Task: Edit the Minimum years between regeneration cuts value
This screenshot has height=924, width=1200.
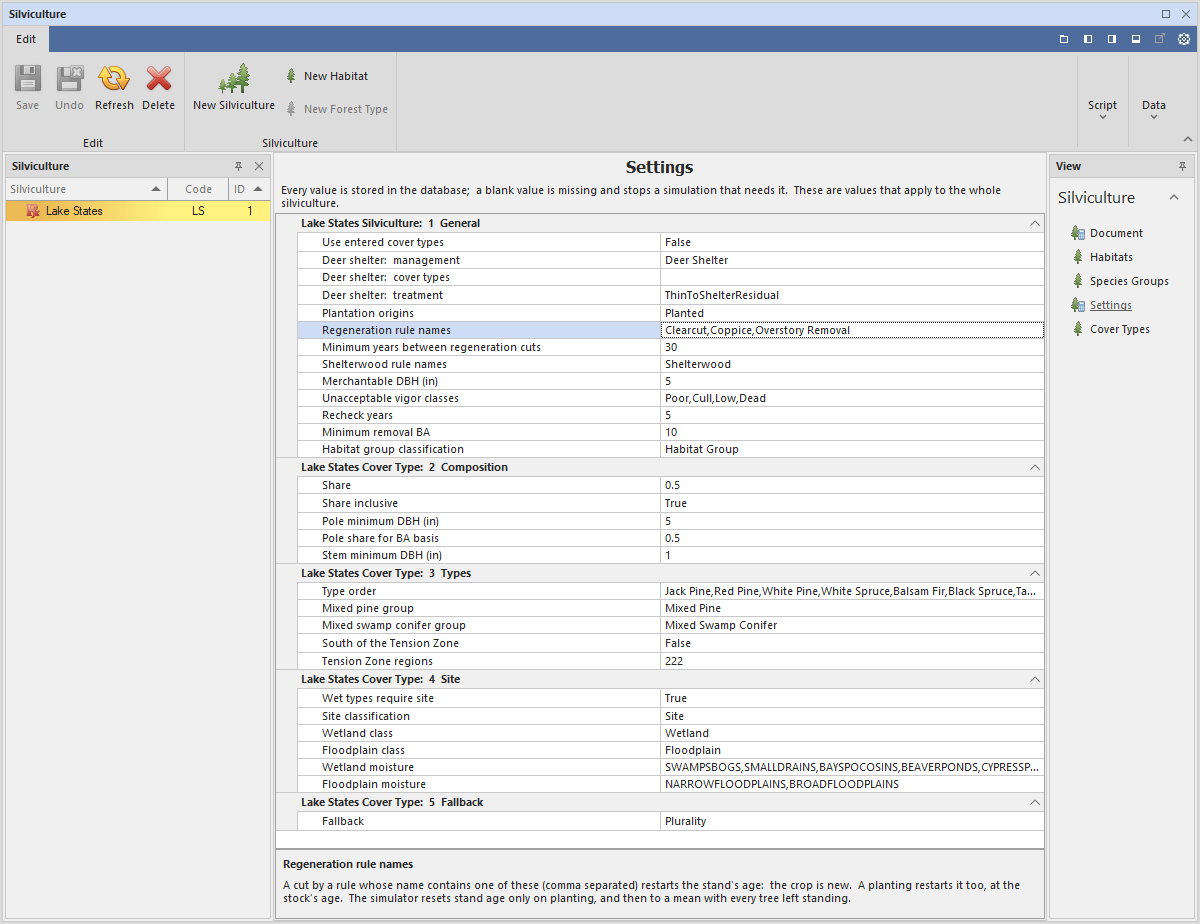Action: click(x=852, y=347)
